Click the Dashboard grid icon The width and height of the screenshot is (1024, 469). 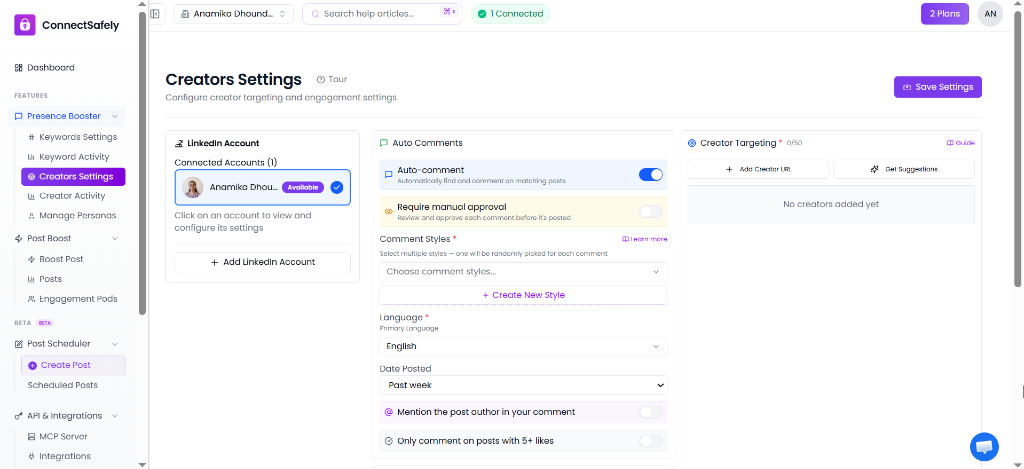tap(18, 68)
